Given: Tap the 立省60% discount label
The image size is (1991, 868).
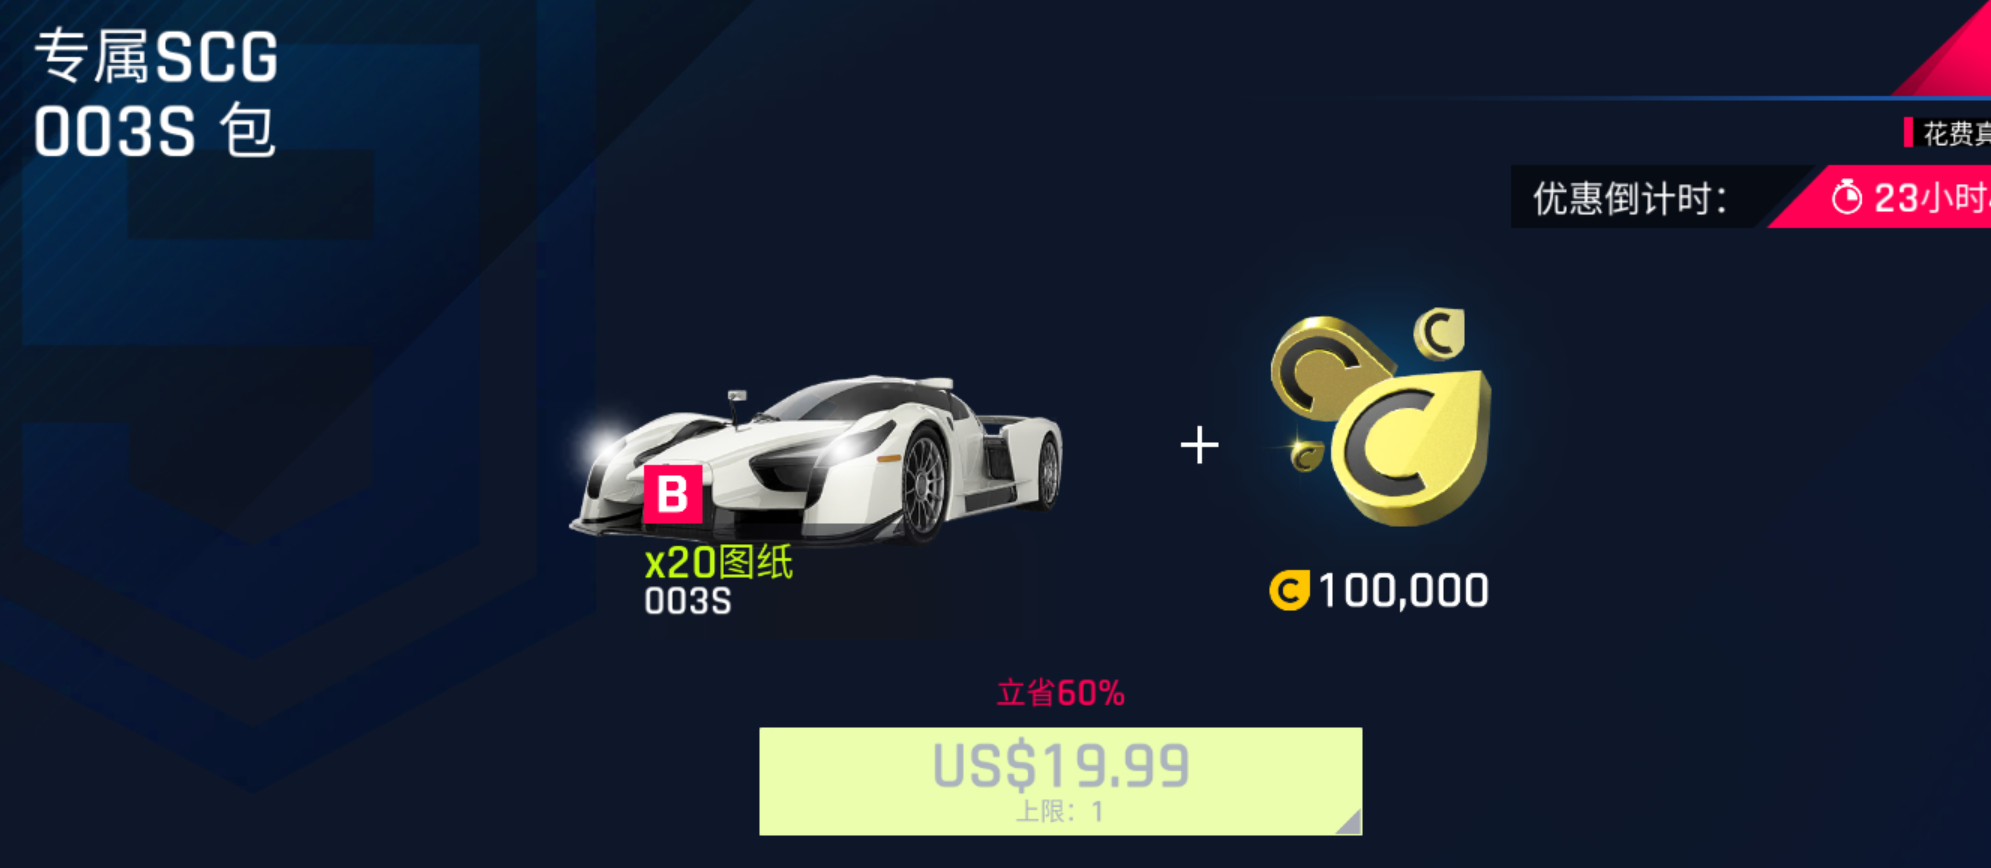Looking at the screenshot, I should [x=1060, y=693].
